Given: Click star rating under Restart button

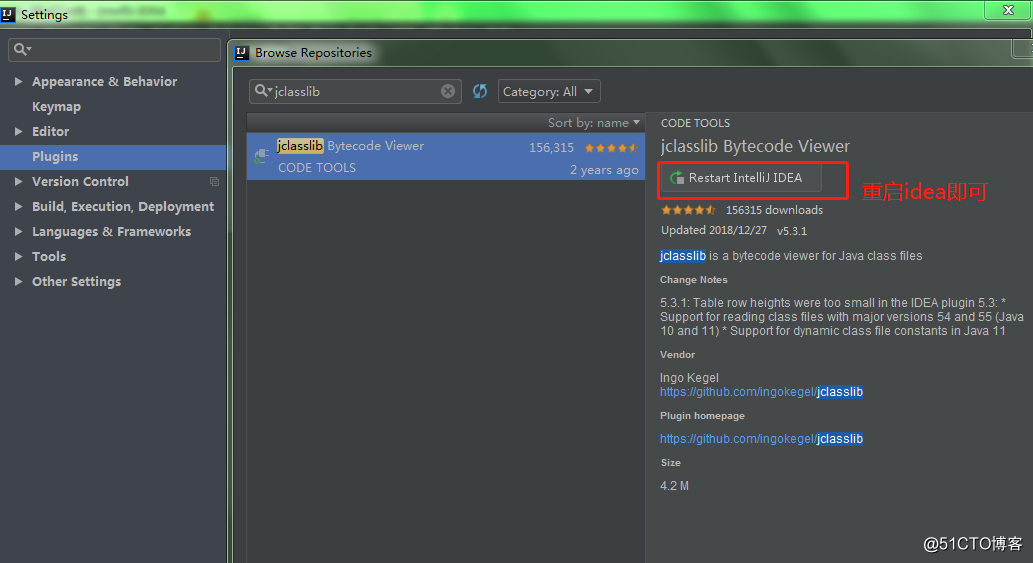Looking at the screenshot, I should (688, 210).
